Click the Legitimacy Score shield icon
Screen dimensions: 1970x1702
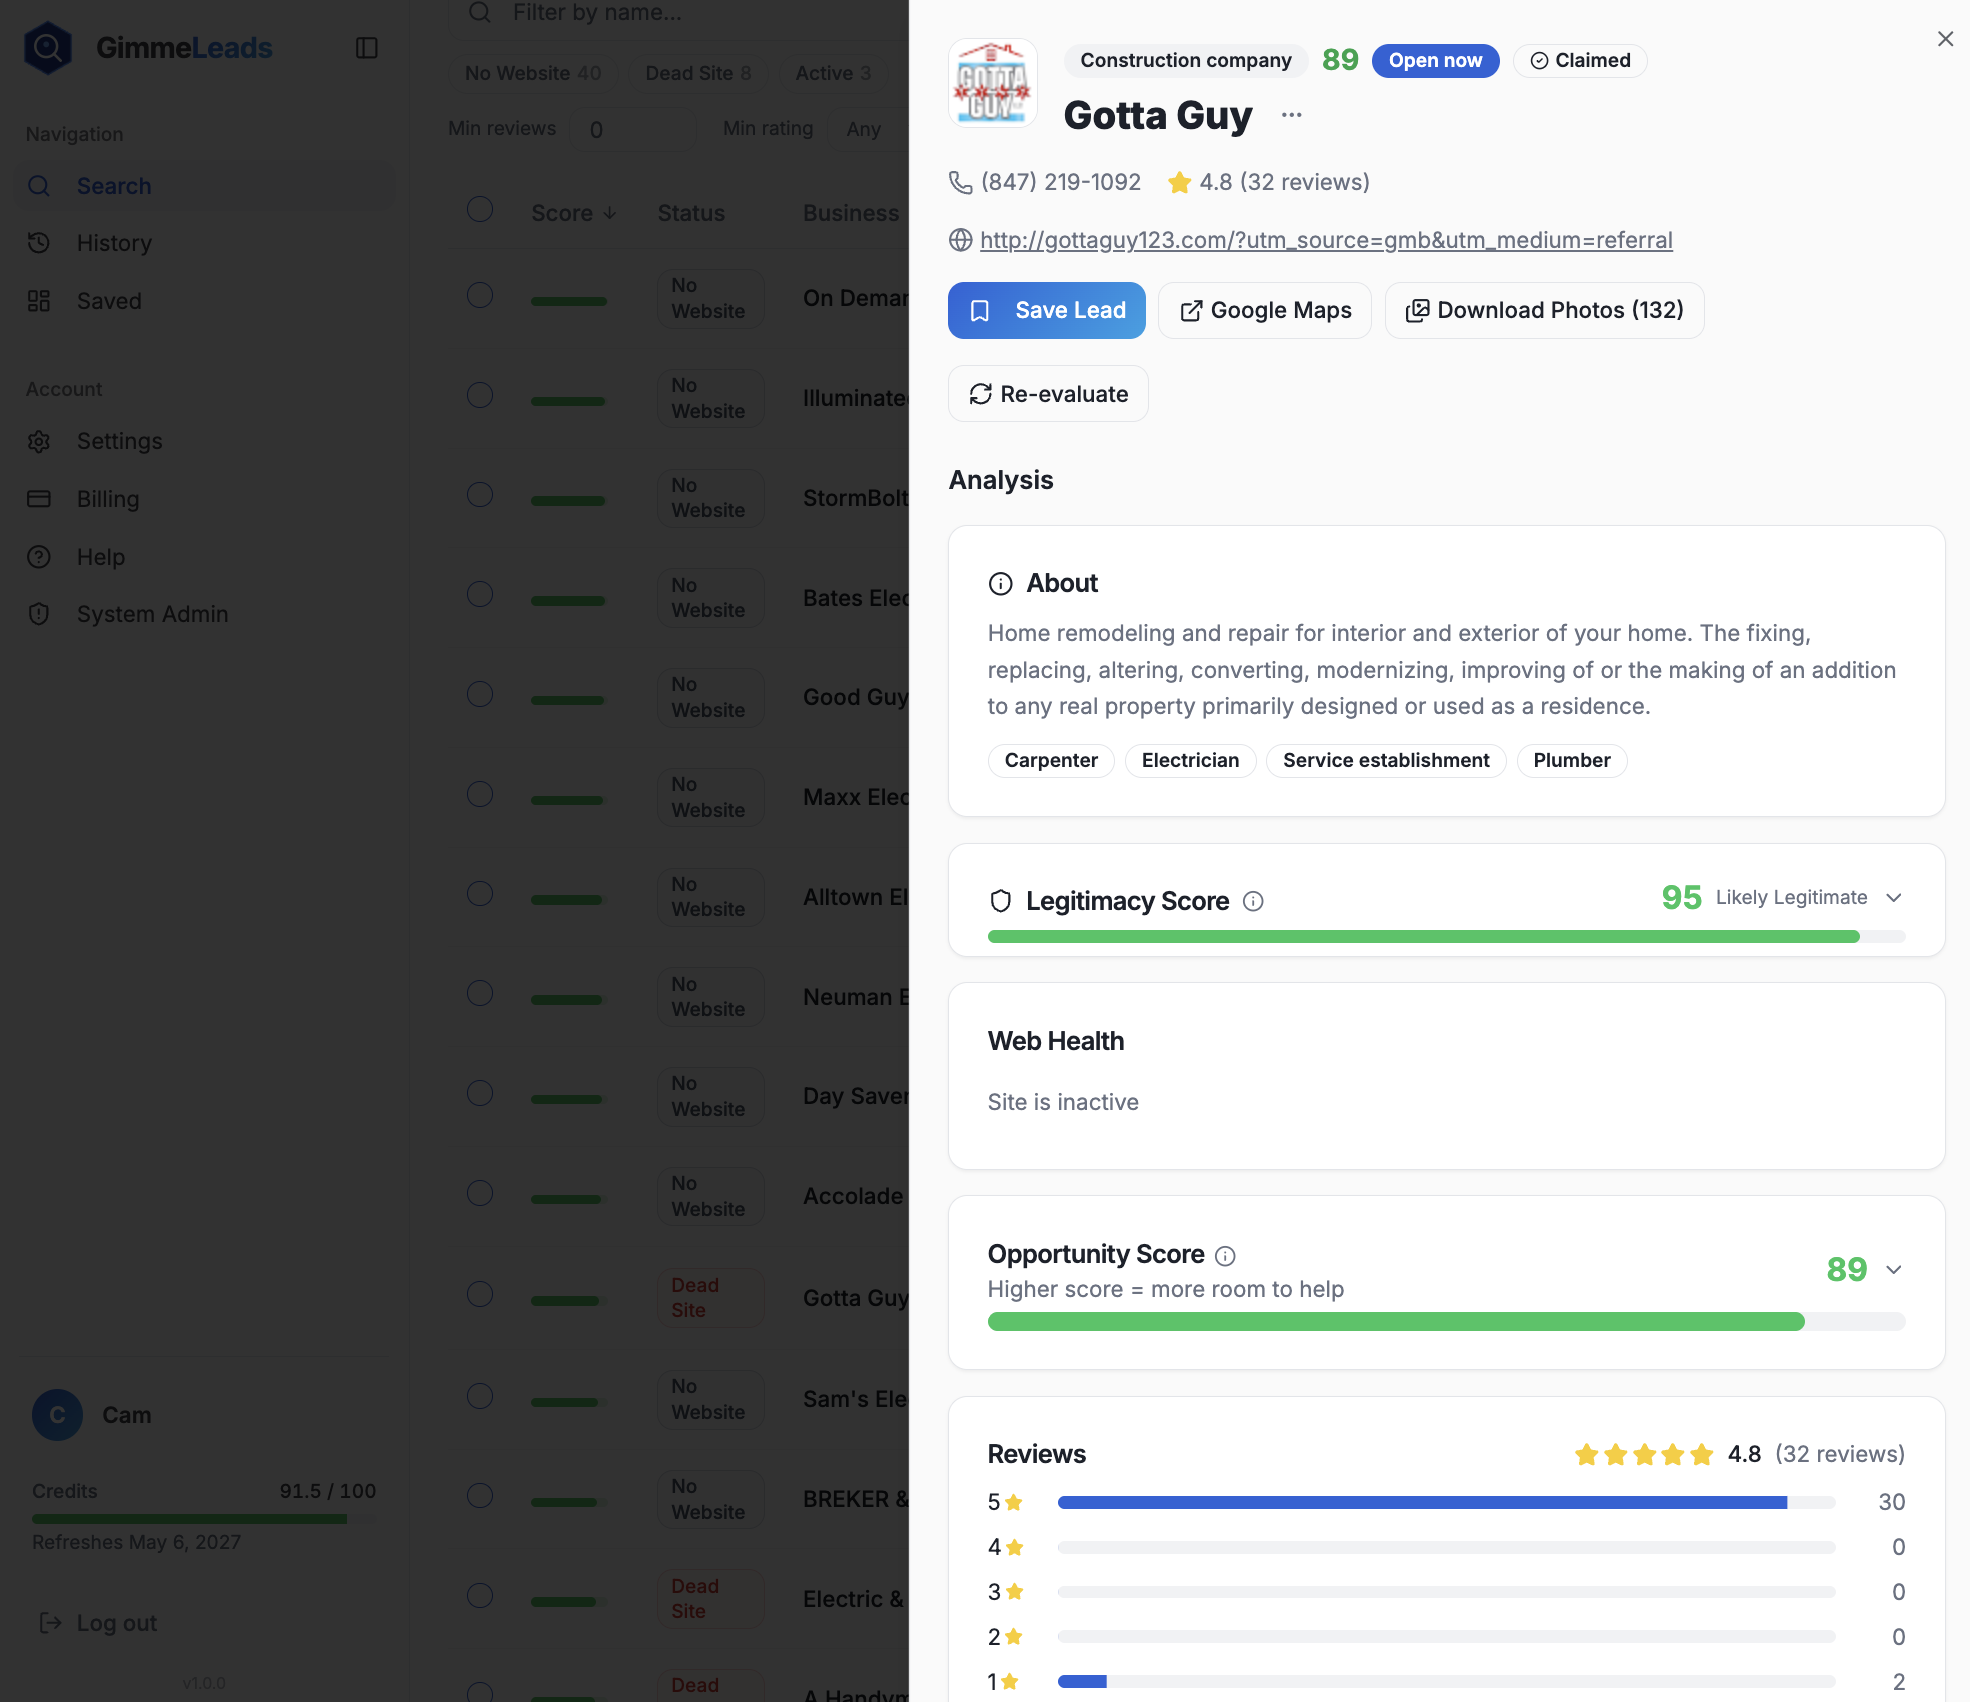click(x=1000, y=901)
